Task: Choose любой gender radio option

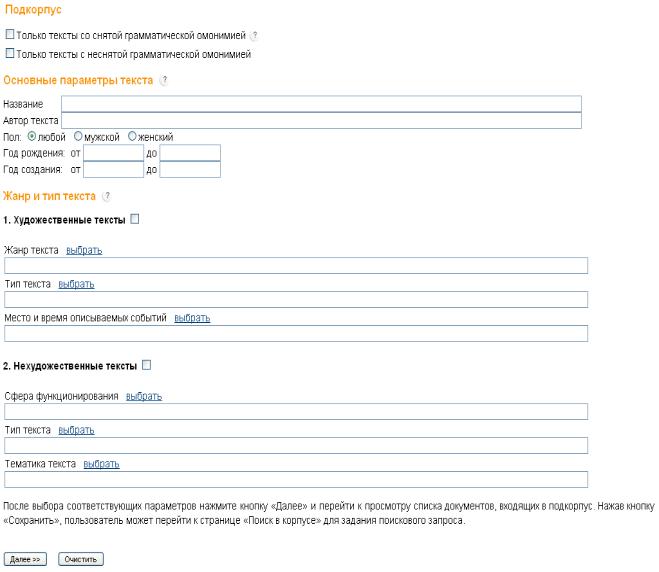Action: pos(32,136)
